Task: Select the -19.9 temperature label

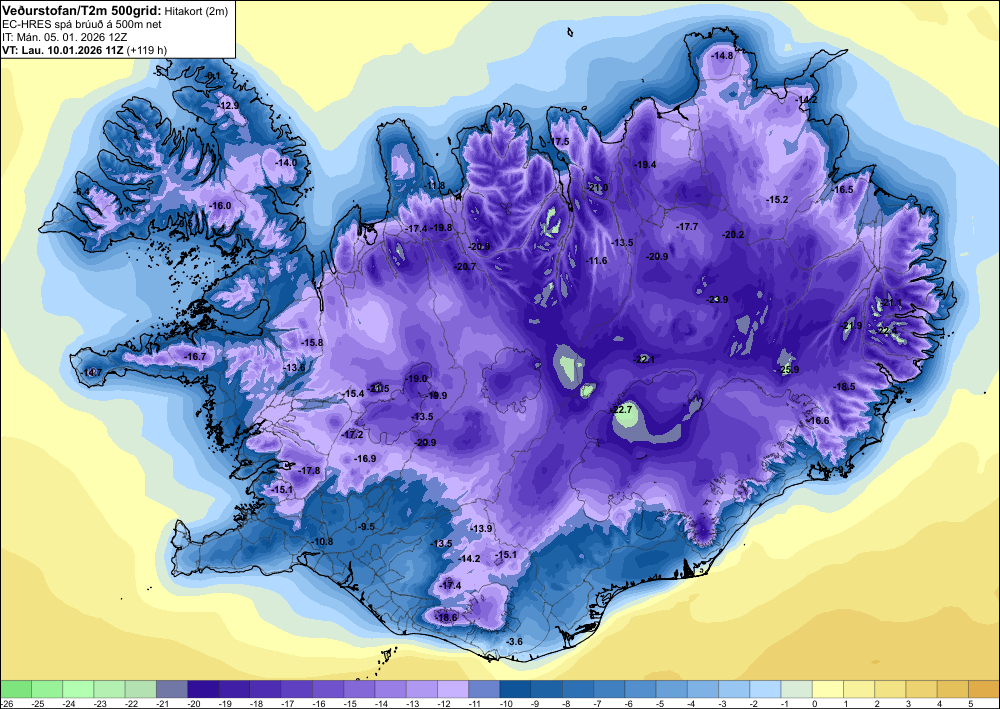Action: click(x=437, y=396)
